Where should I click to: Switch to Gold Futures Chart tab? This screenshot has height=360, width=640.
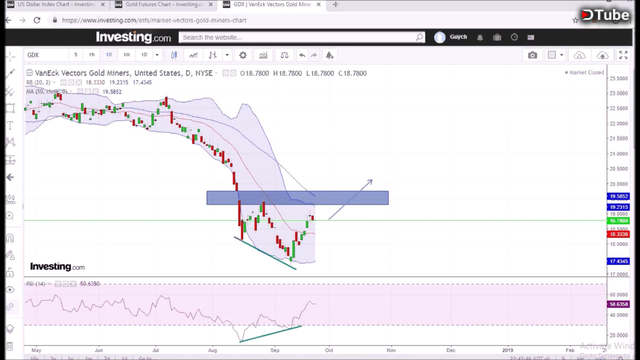164,4
